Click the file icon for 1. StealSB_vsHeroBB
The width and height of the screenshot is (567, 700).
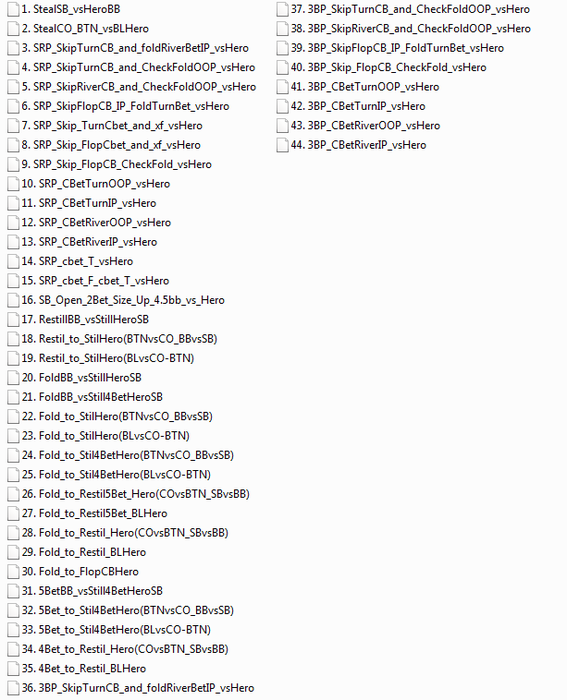click(13, 9)
